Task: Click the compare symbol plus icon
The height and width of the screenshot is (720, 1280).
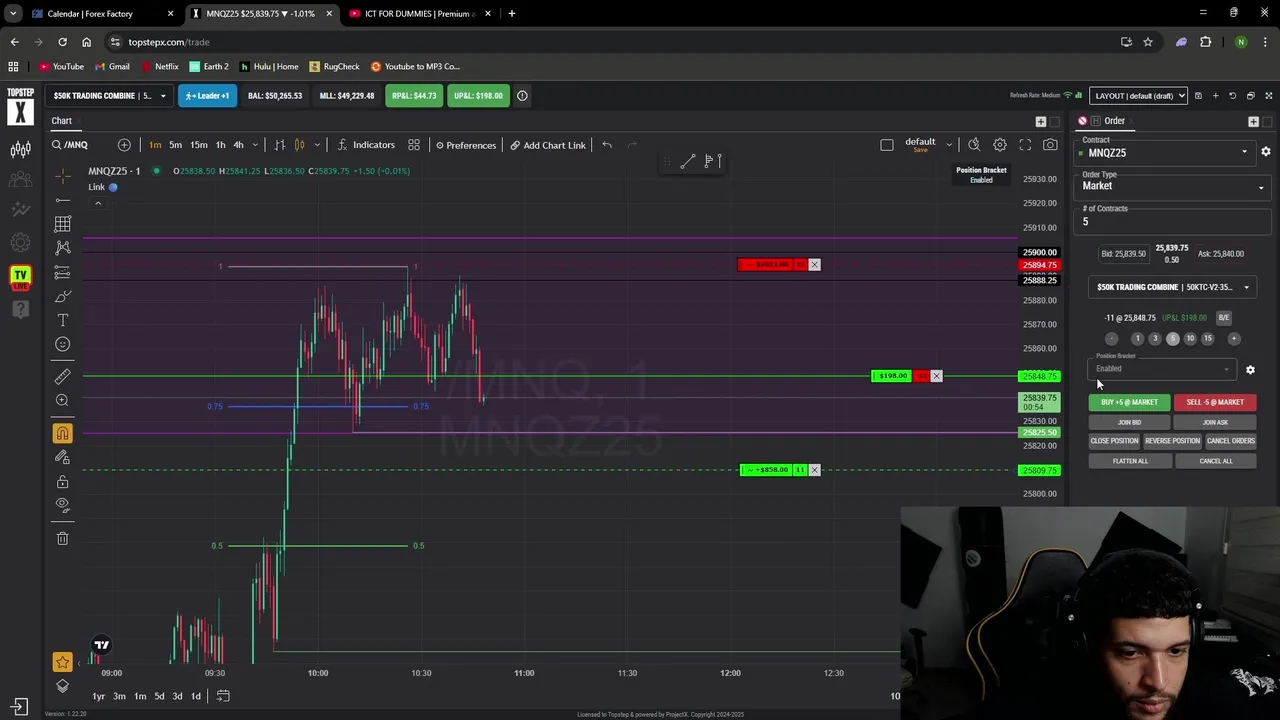Action: pyautogui.click(x=124, y=145)
